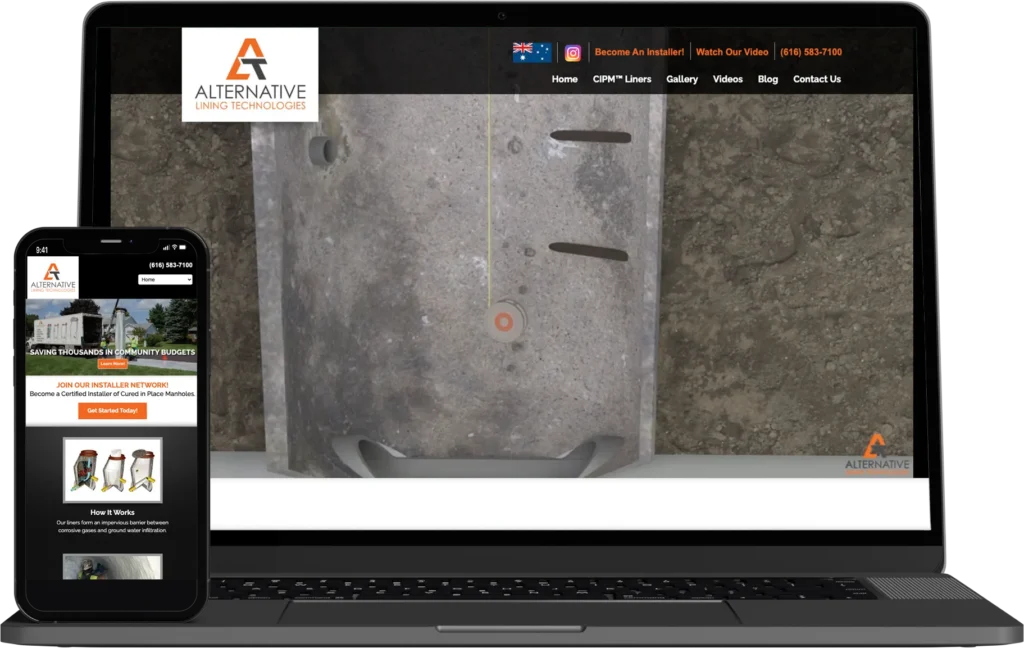This screenshot has height=648, width=1024.
Task: Open the Home dropdown on the phone
Action: 165,280
